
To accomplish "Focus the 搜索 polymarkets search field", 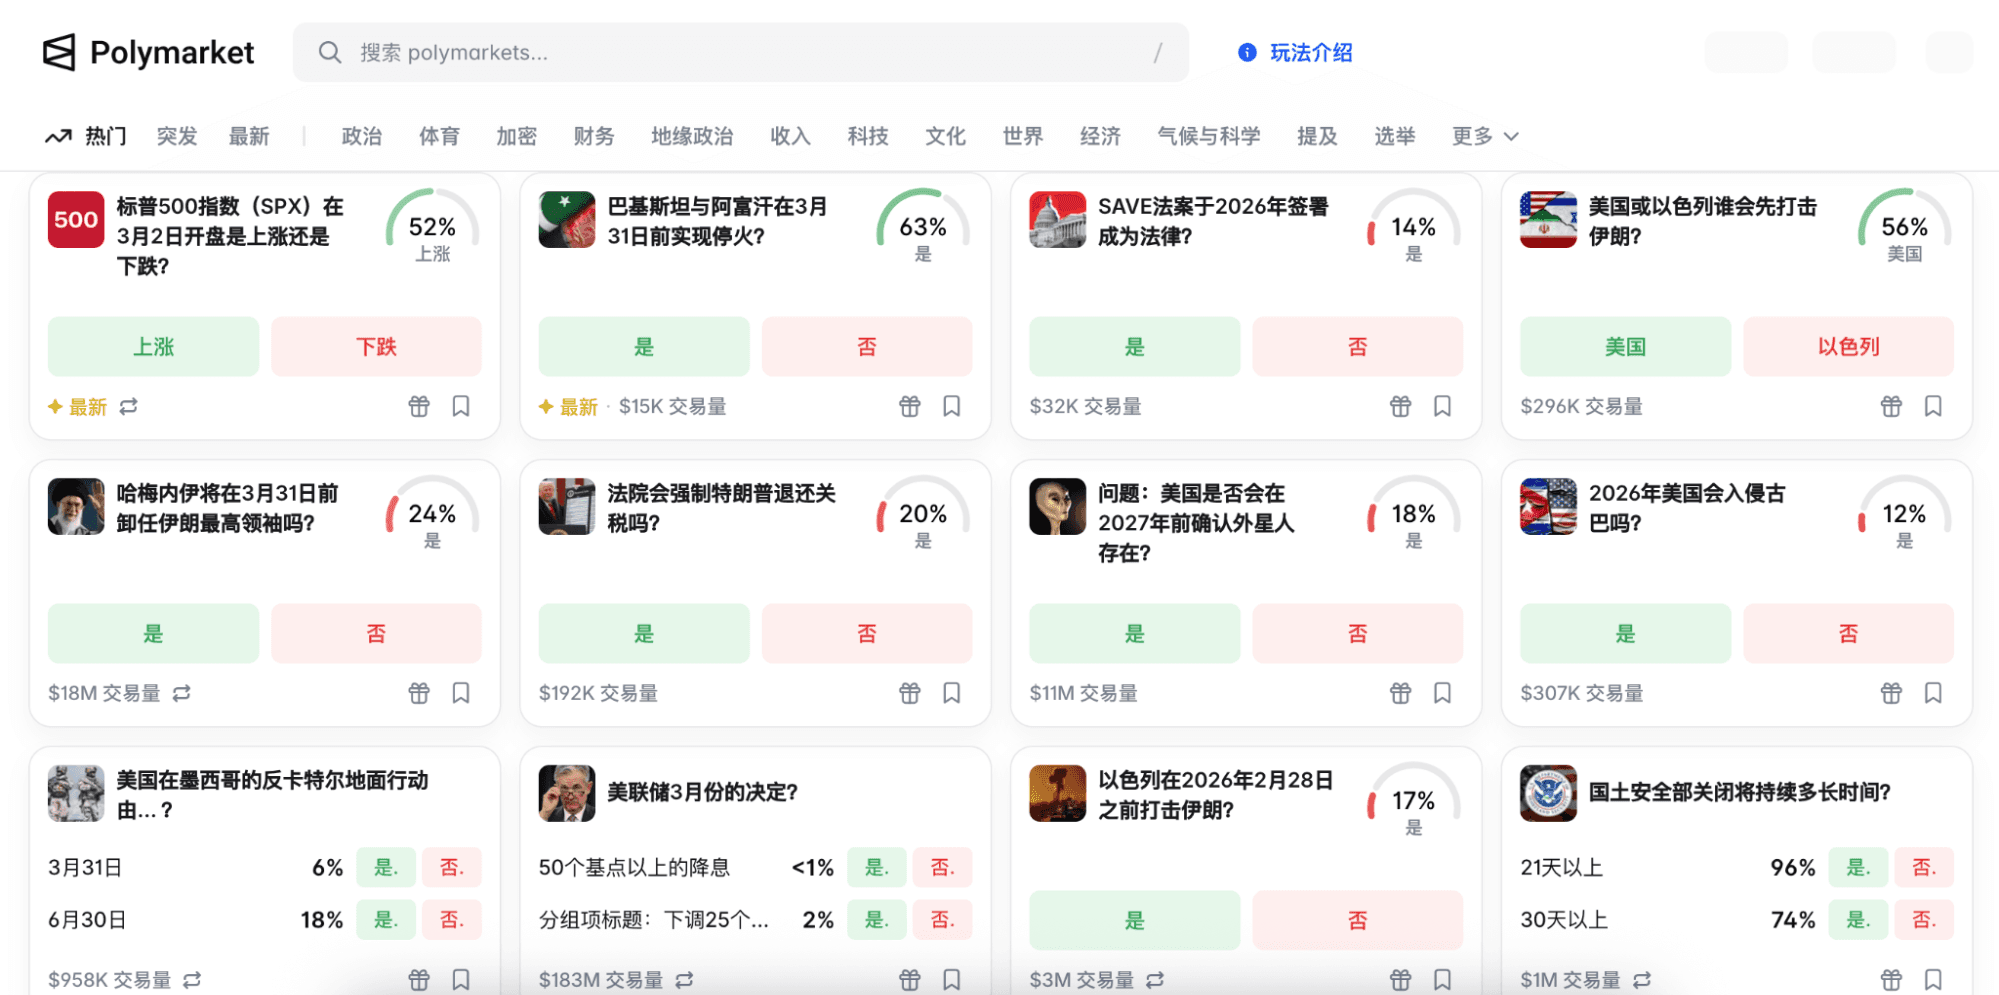I will click(740, 52).
